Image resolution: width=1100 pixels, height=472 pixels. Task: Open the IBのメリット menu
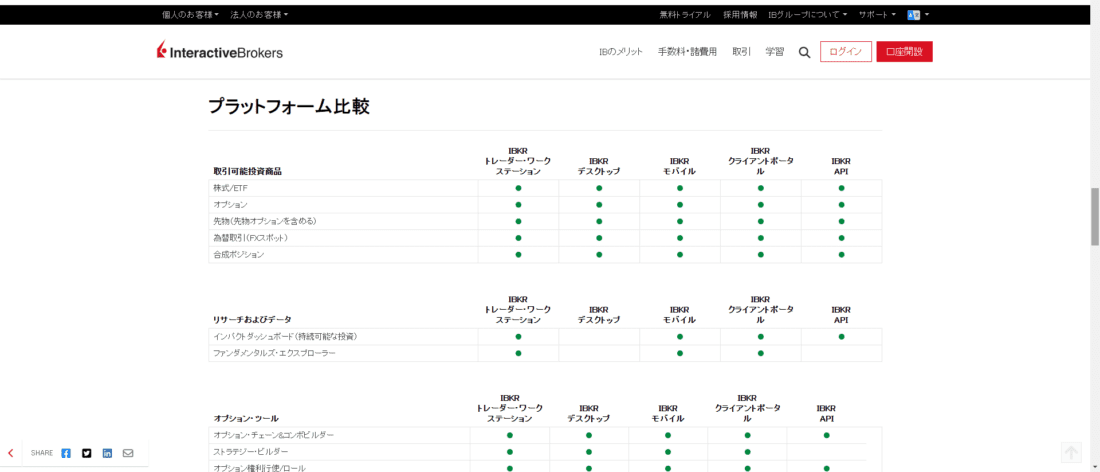[620, 52]
